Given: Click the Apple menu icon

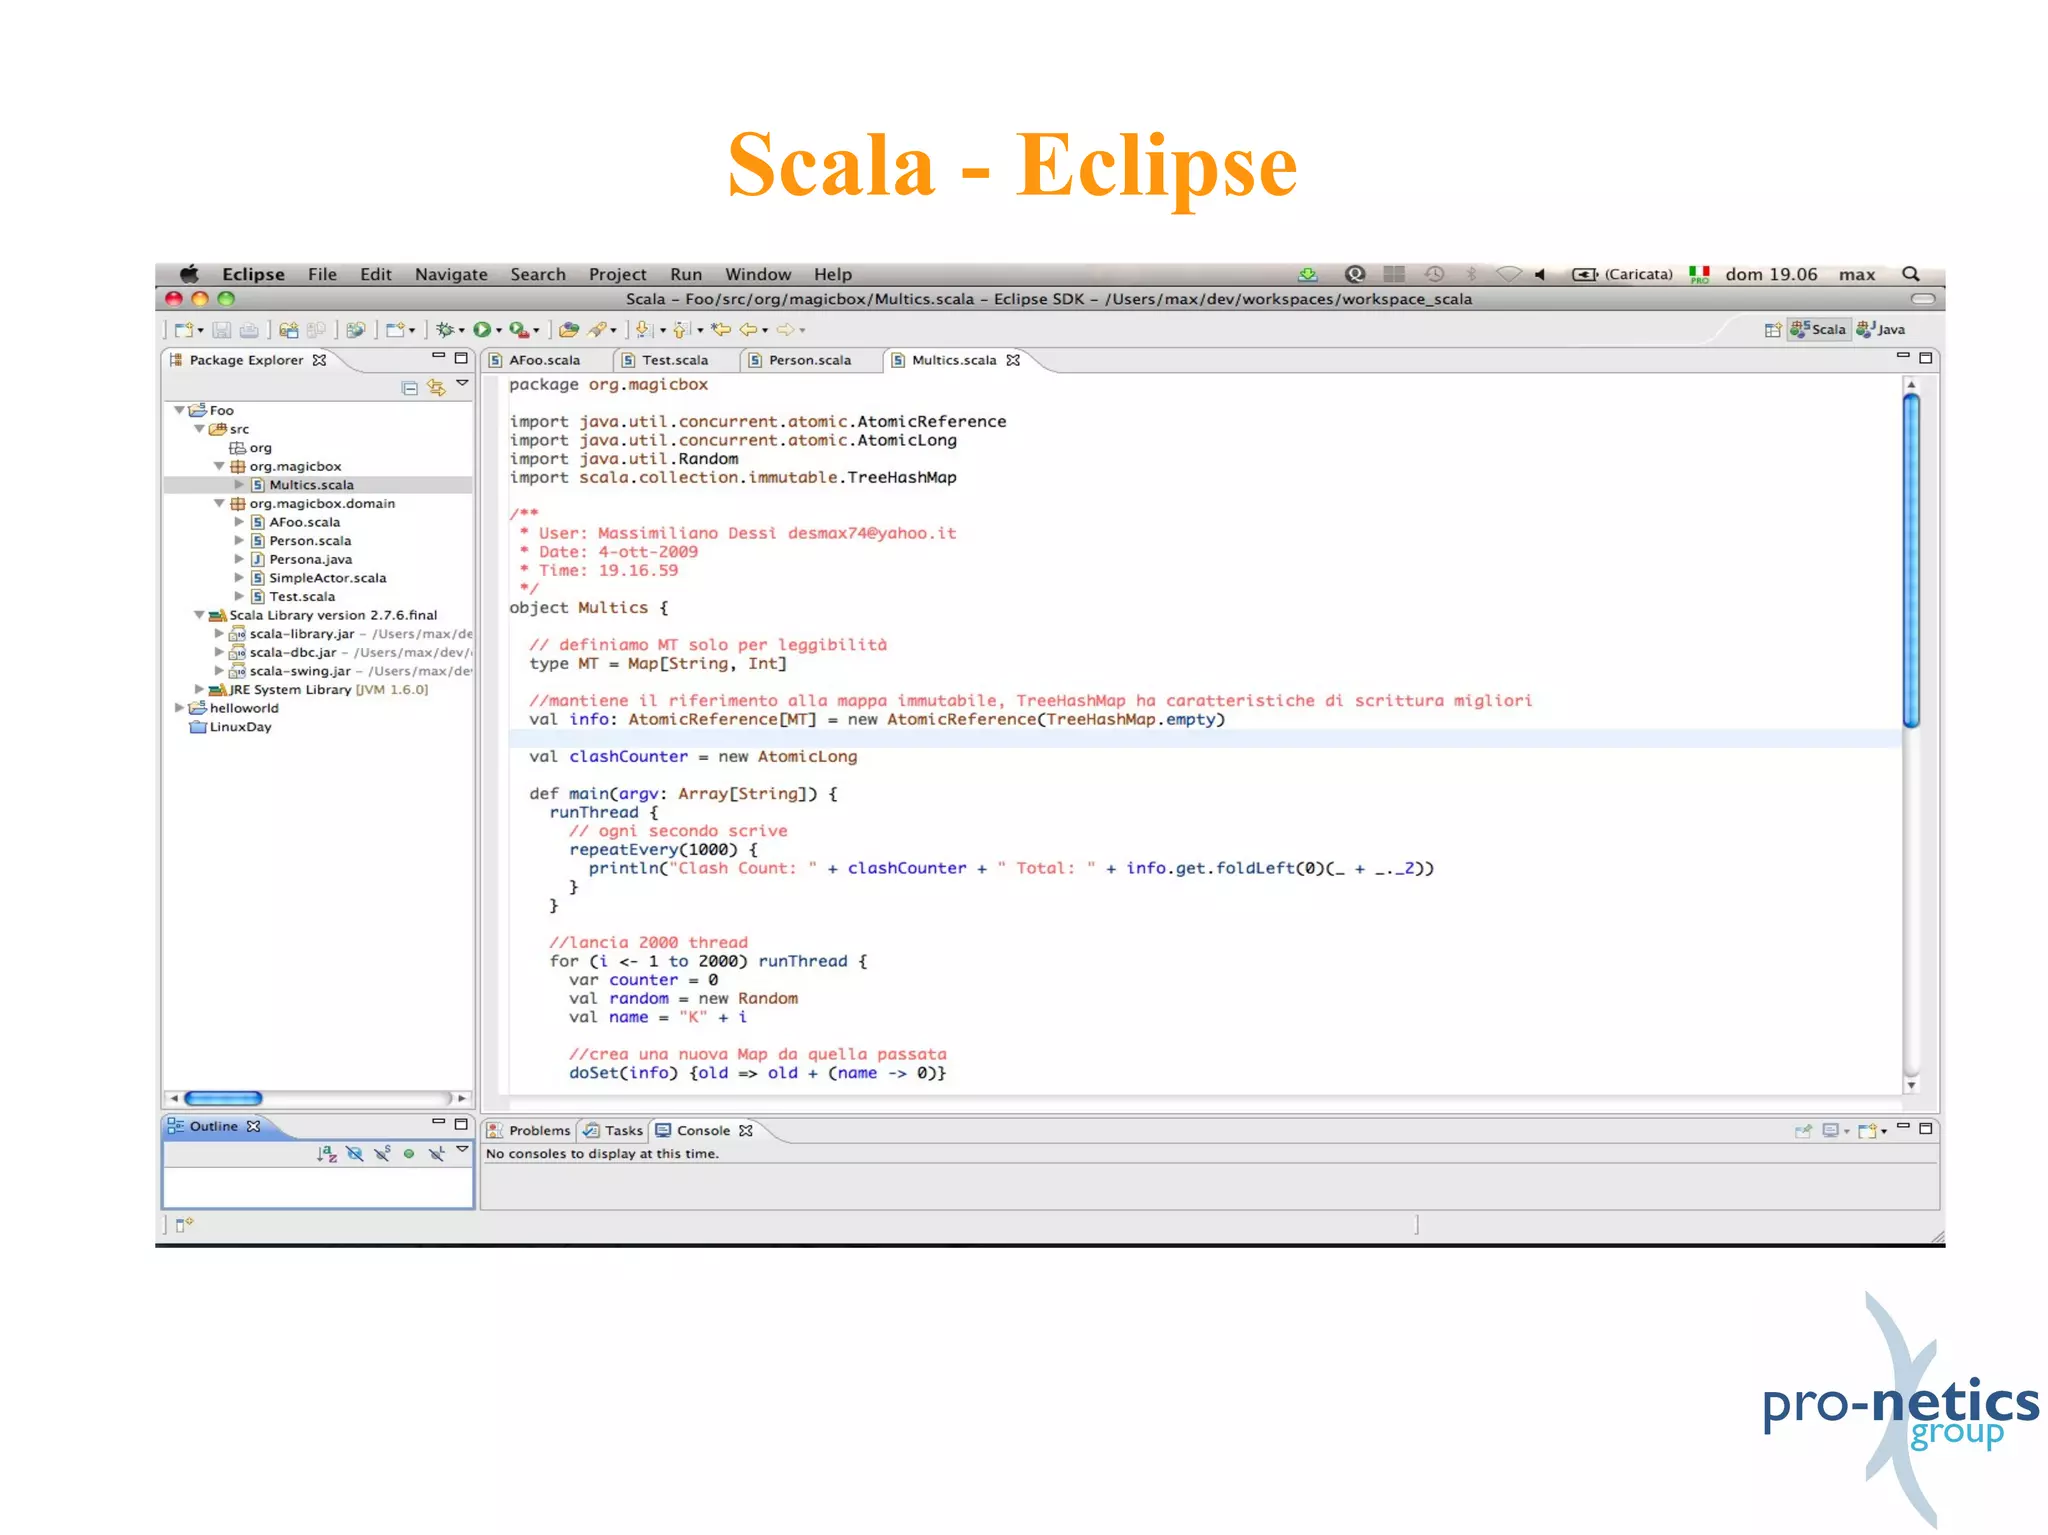Looking at the screenshot, I should coord(189,274).
